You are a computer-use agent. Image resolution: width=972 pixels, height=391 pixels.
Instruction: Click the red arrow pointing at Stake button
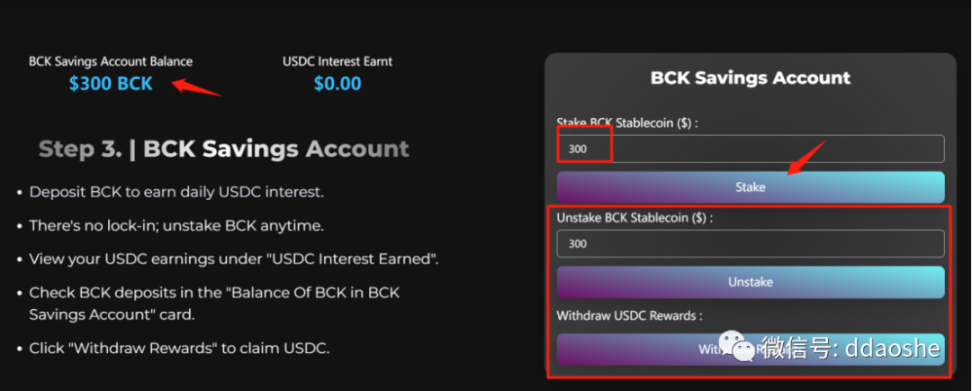click(x=806, y=158)
